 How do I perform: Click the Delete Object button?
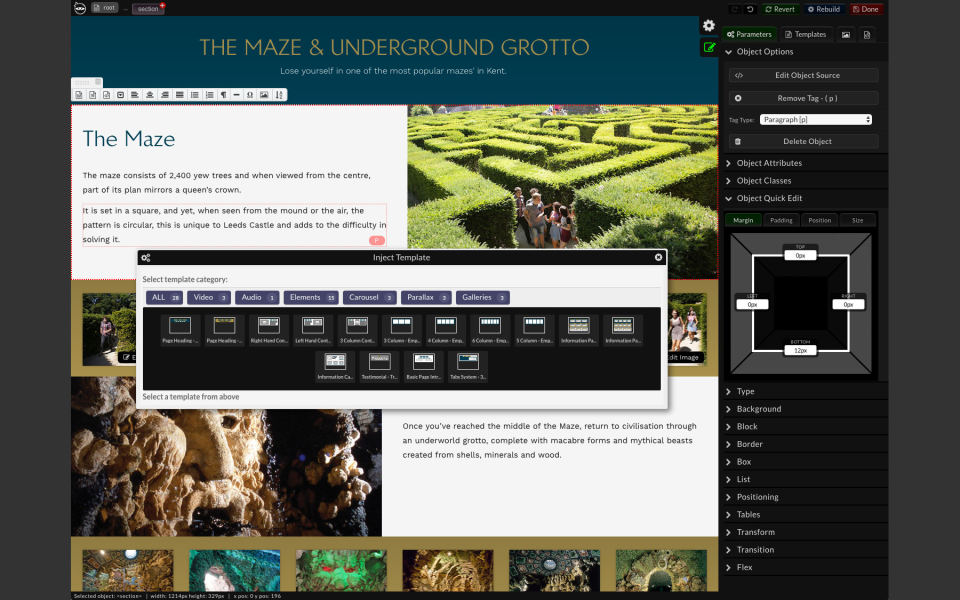(803, 141)
